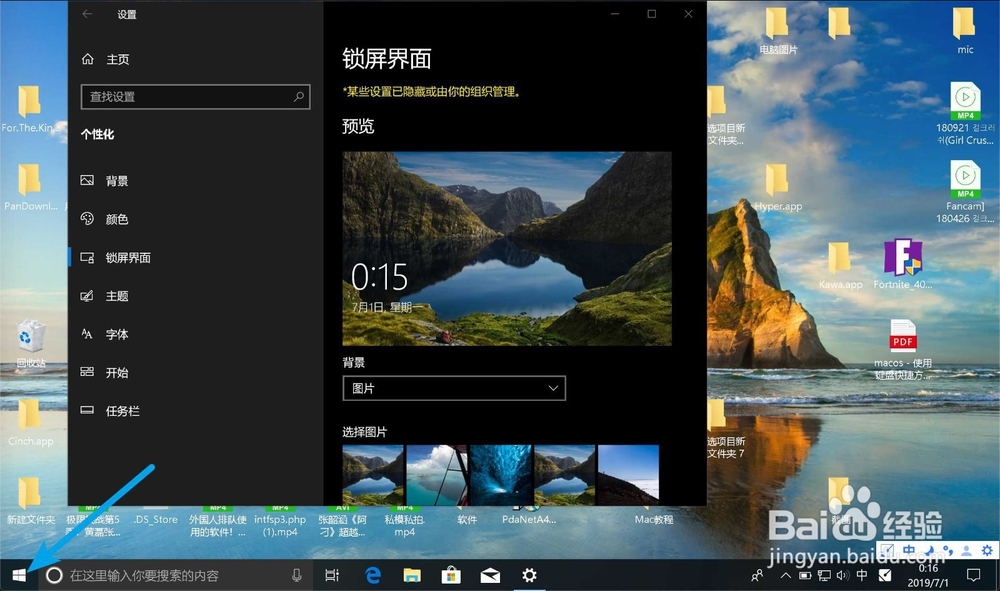1000x591 pixels.
Task: Open the 开始 menu settings
Action: pyautogui.click(x=116, y=372)
